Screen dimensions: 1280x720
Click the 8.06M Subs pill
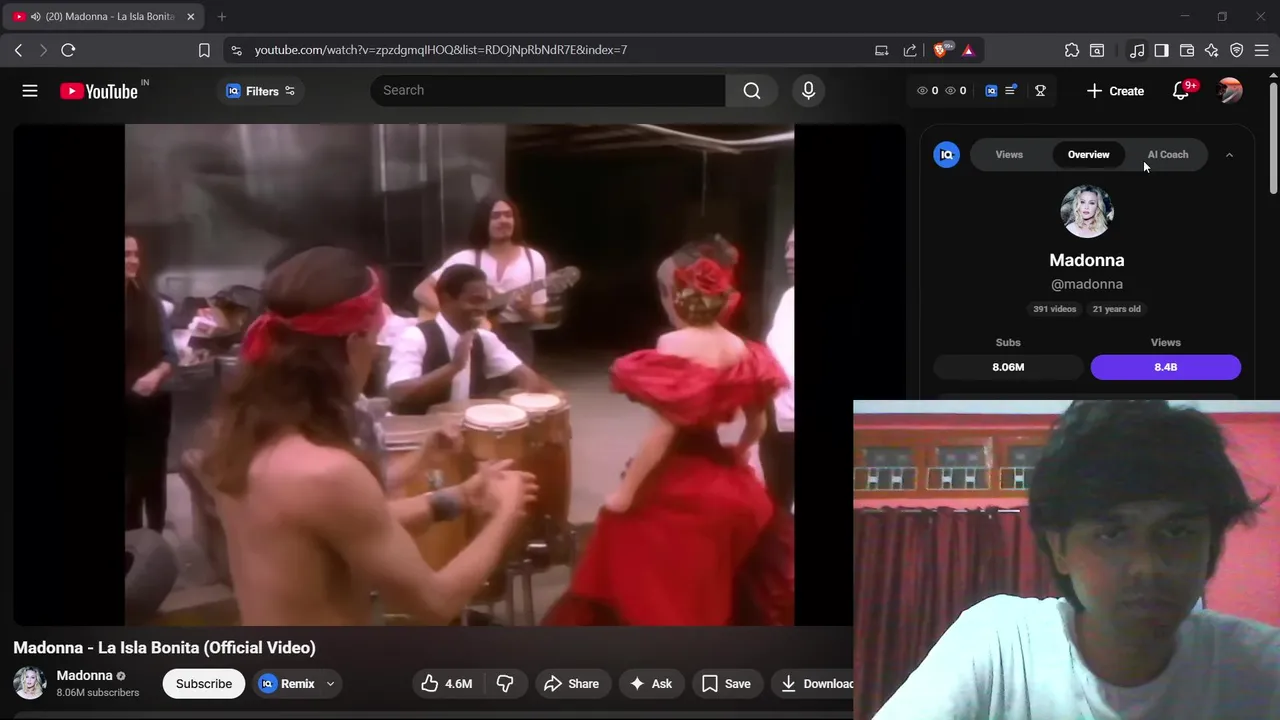(x=1008, y=367)
